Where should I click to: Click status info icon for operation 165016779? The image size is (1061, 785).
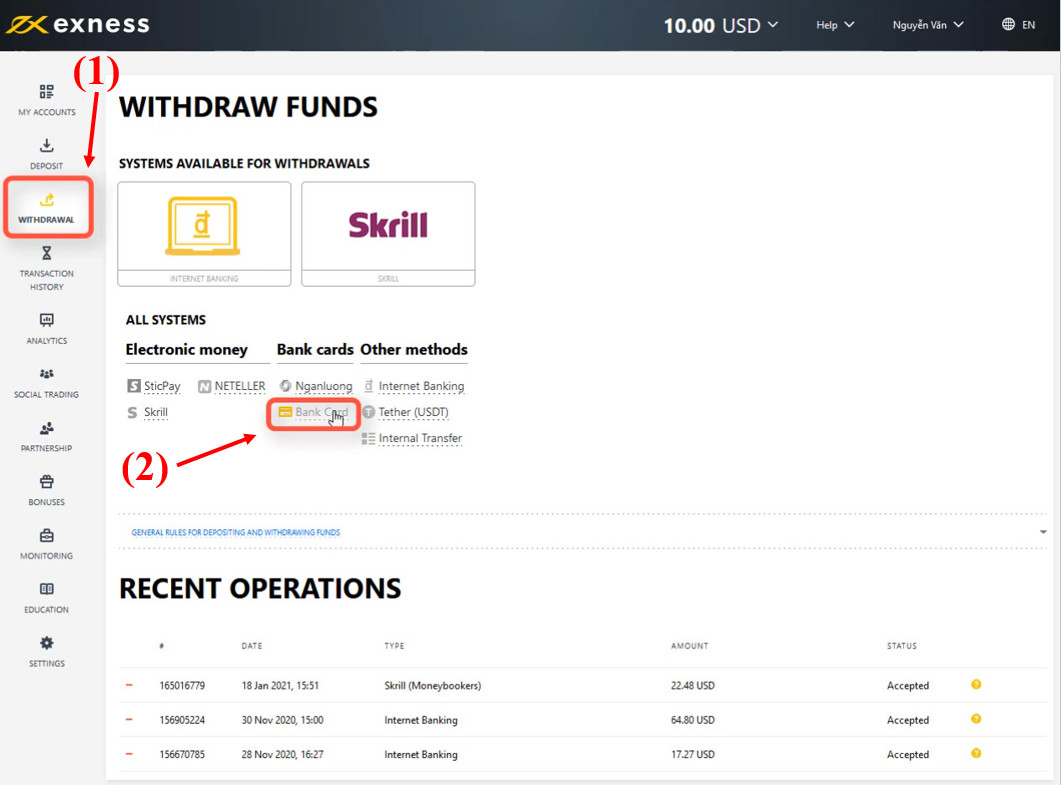[976, 684]
